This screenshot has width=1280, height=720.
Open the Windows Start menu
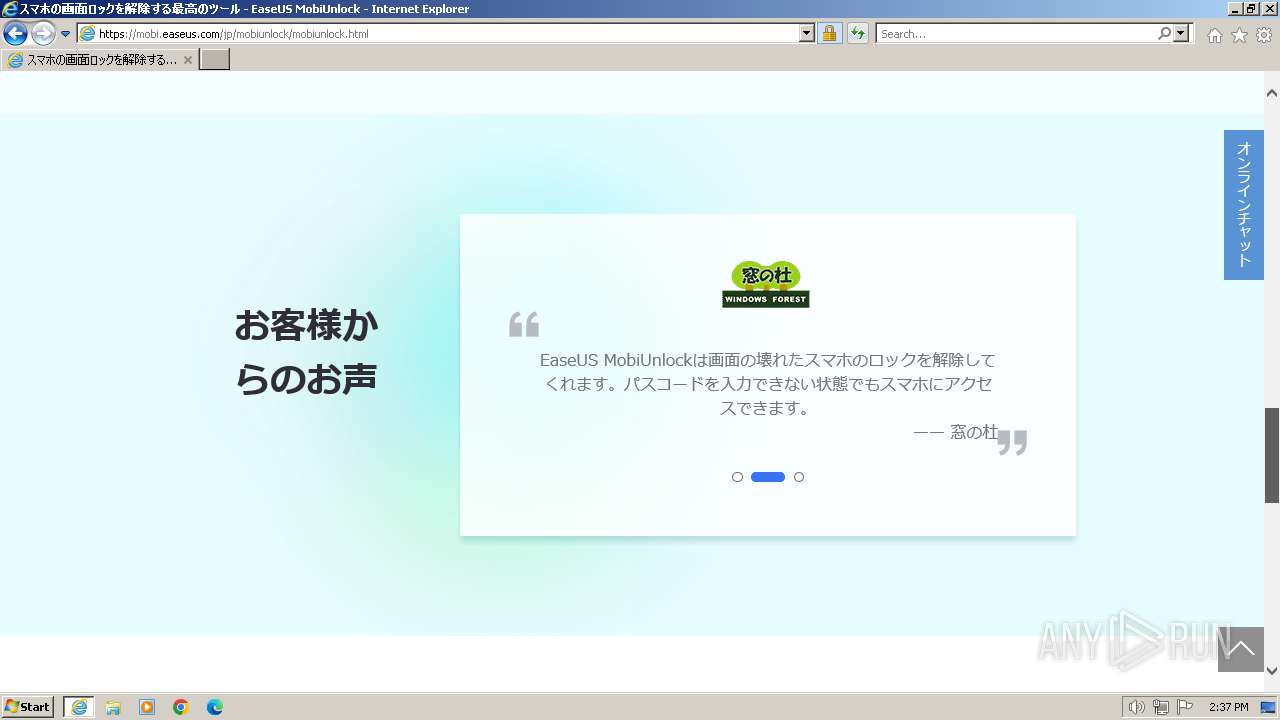coord(28,707)
